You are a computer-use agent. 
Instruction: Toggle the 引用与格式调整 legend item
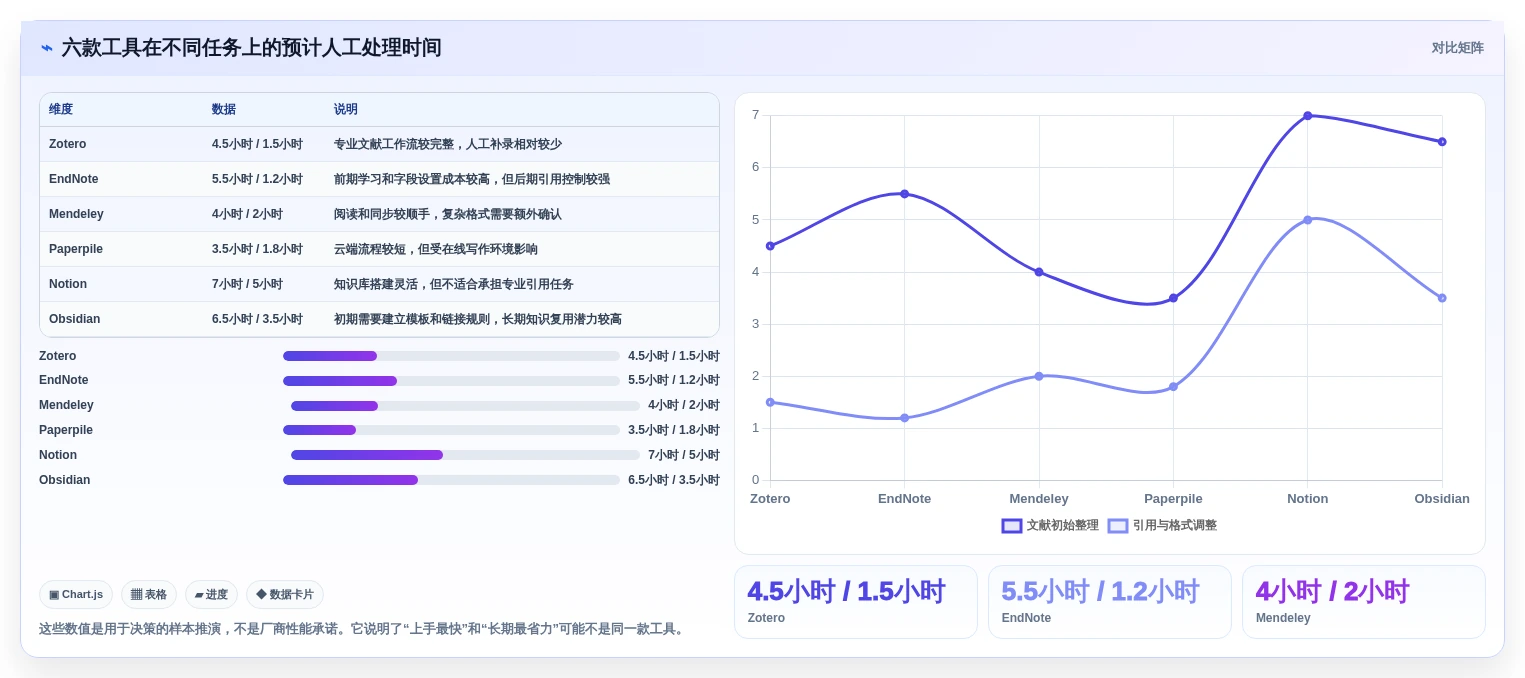click(1162, 526)
